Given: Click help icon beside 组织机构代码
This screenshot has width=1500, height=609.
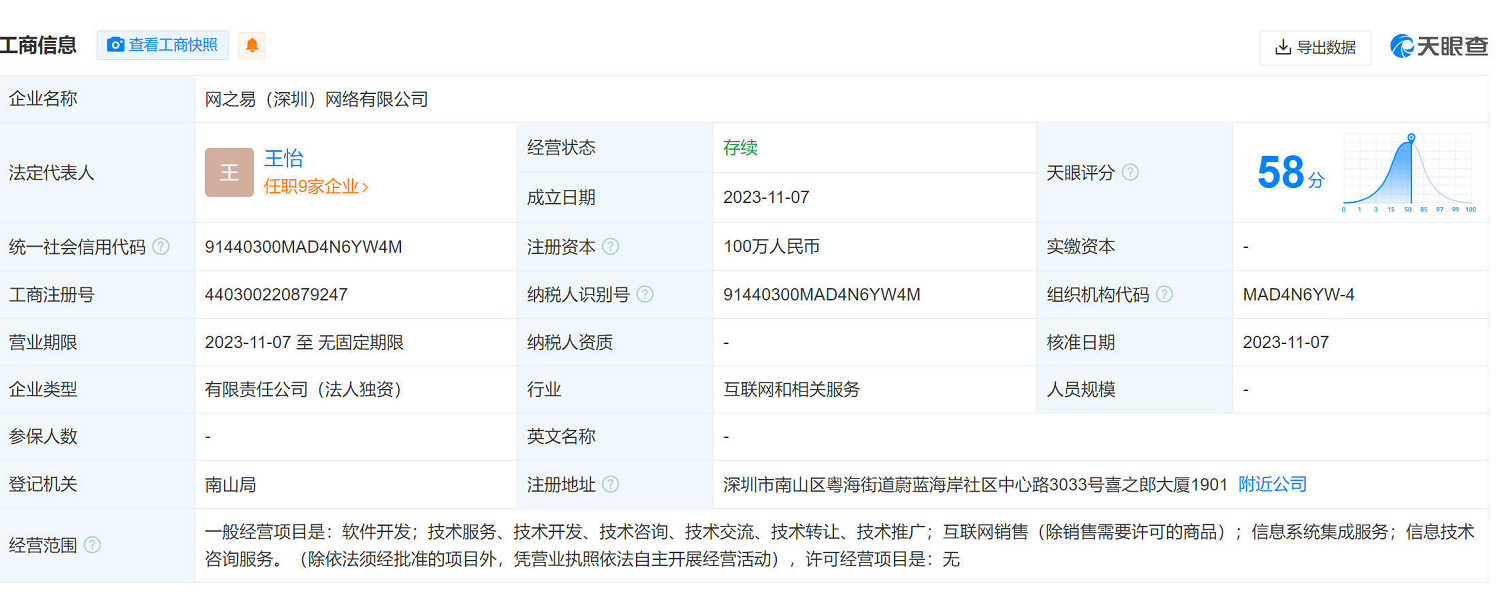Looking at the screenshot, I should tap(1164, 294).
